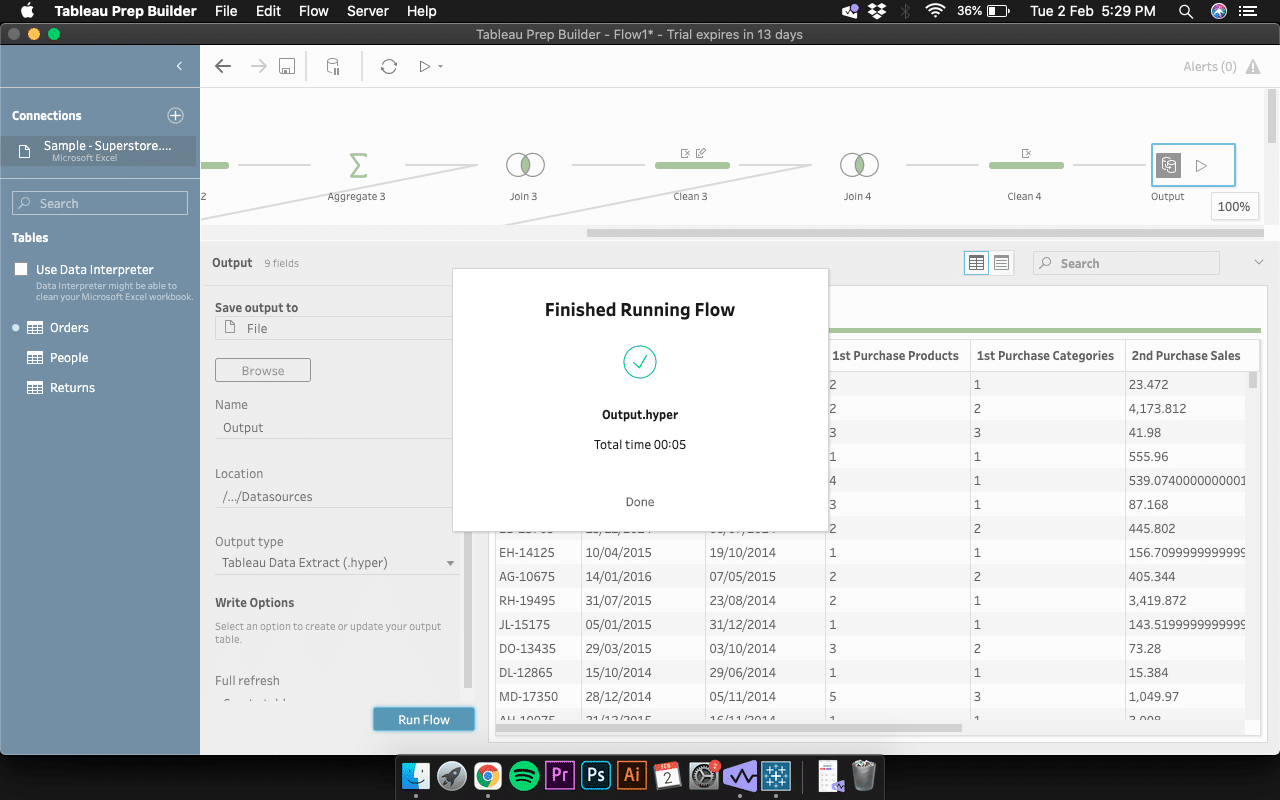
Task: Open Spotlight search in menu bar
Action: click(1186, 11)
